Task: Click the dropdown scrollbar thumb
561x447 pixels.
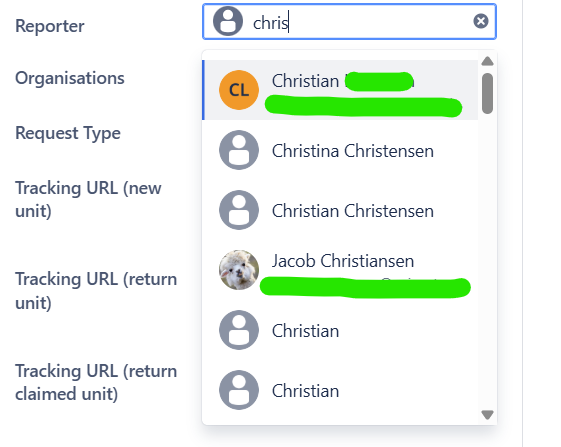Action: 487,94
